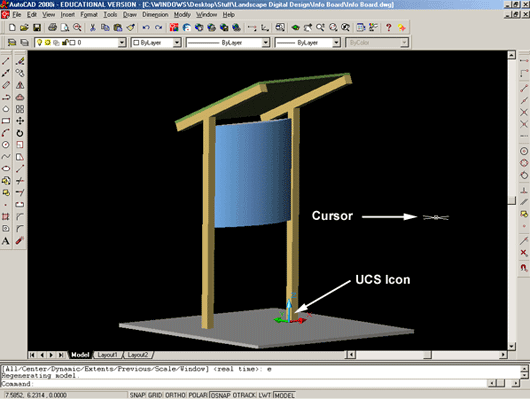
Task: Click the GRID status button
Action: click(x=155, y=395)
